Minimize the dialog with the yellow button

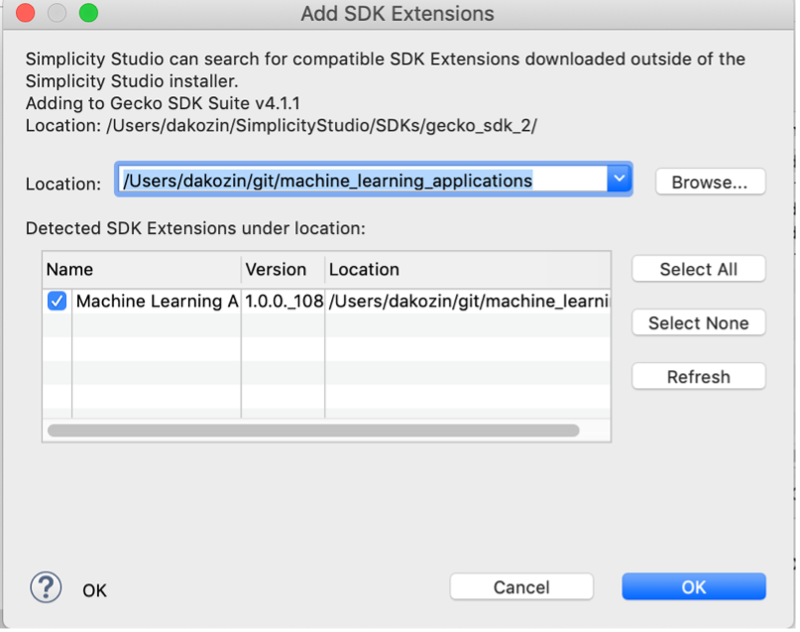(x=57, y=14)
